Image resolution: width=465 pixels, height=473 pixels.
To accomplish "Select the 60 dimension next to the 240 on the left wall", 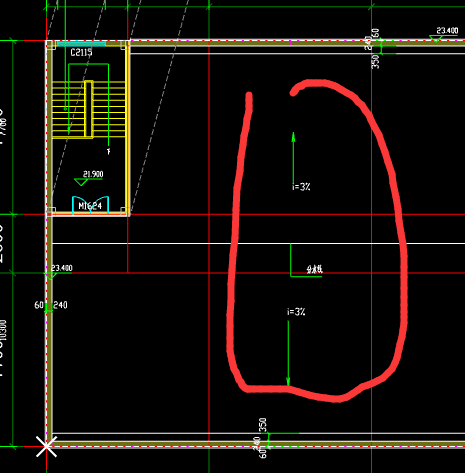I will [39, 305].
